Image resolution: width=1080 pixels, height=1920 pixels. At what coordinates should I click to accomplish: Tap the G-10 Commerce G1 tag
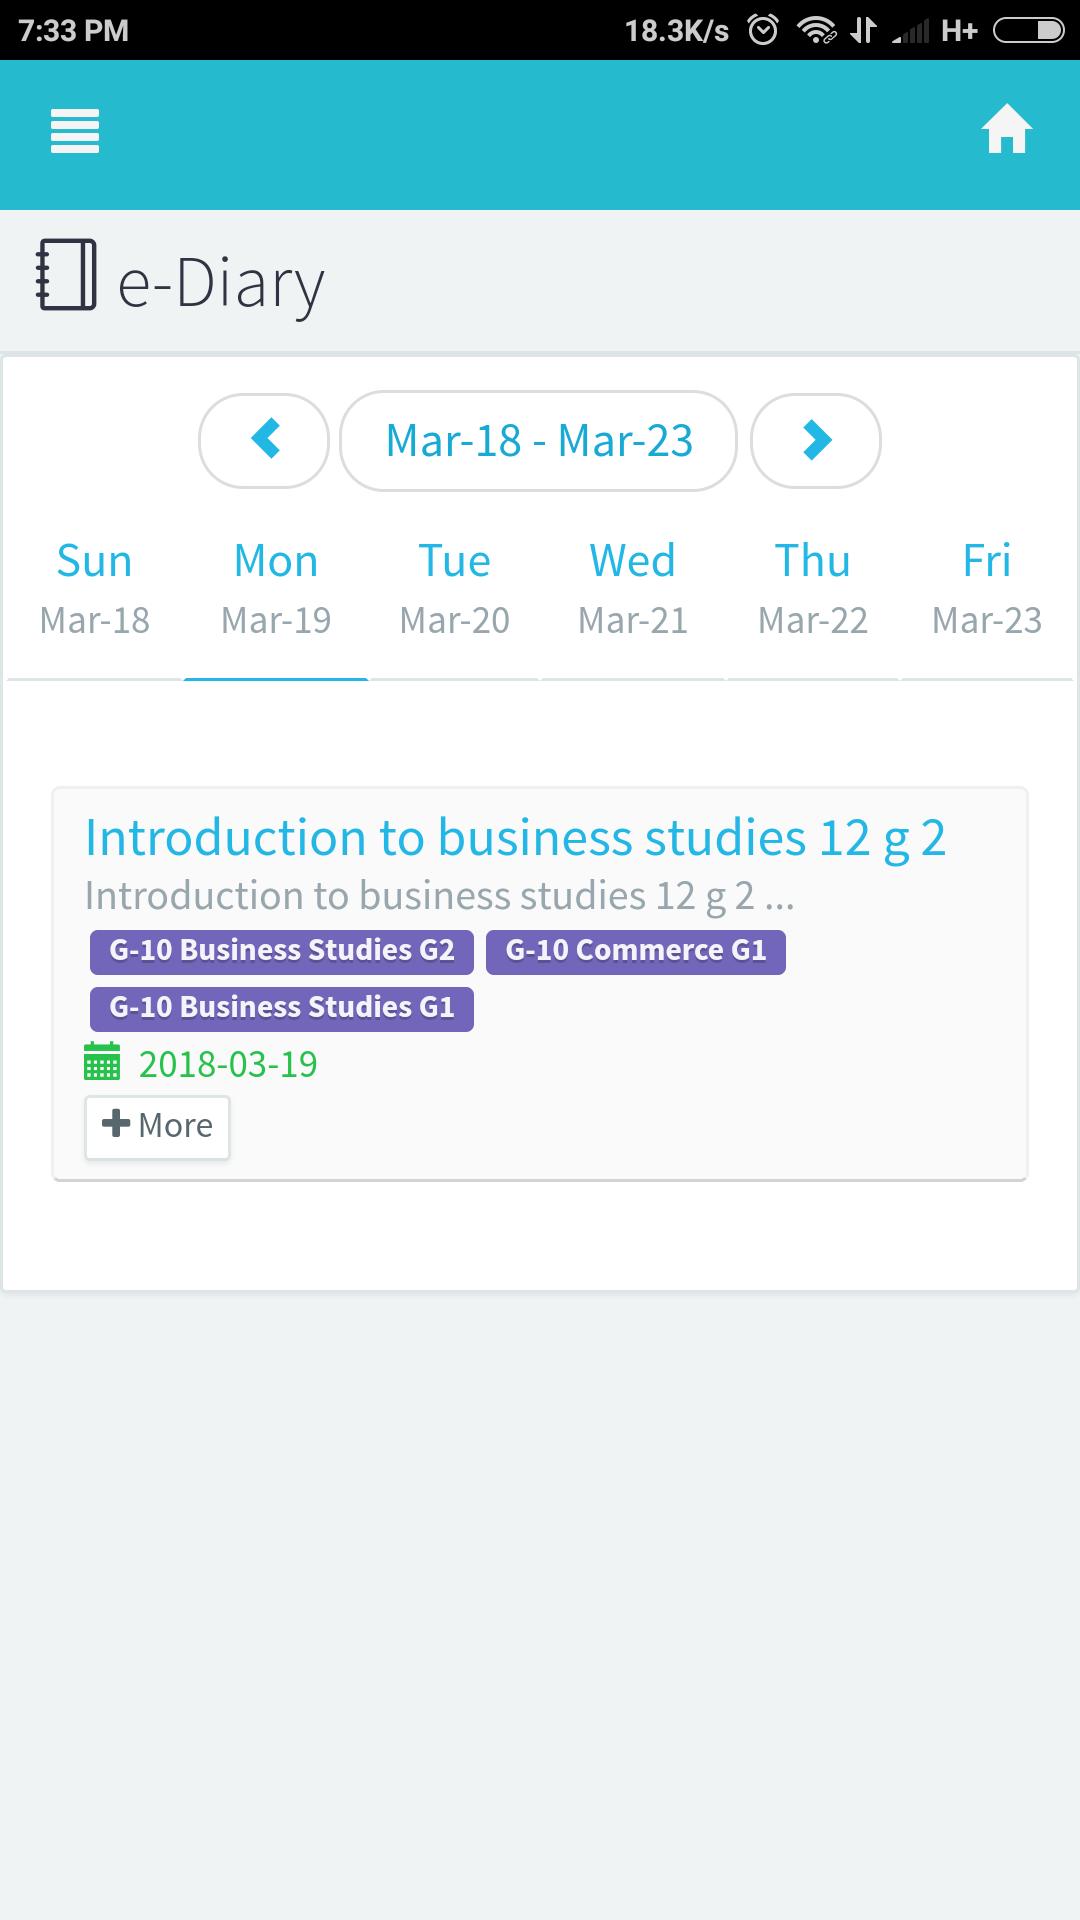click(636, 951)
